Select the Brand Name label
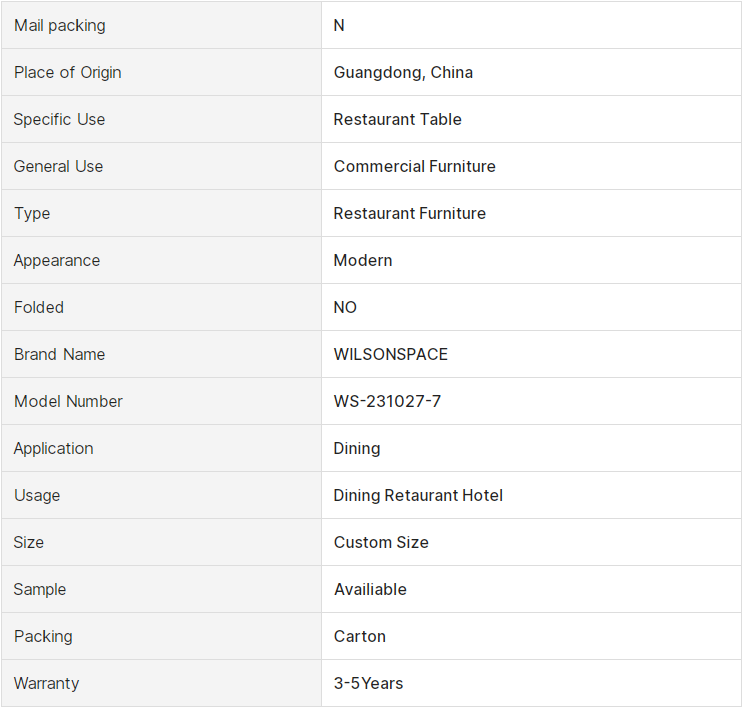Image resolution: width=743 pixels, height=707 pixels. pos(59,354)
